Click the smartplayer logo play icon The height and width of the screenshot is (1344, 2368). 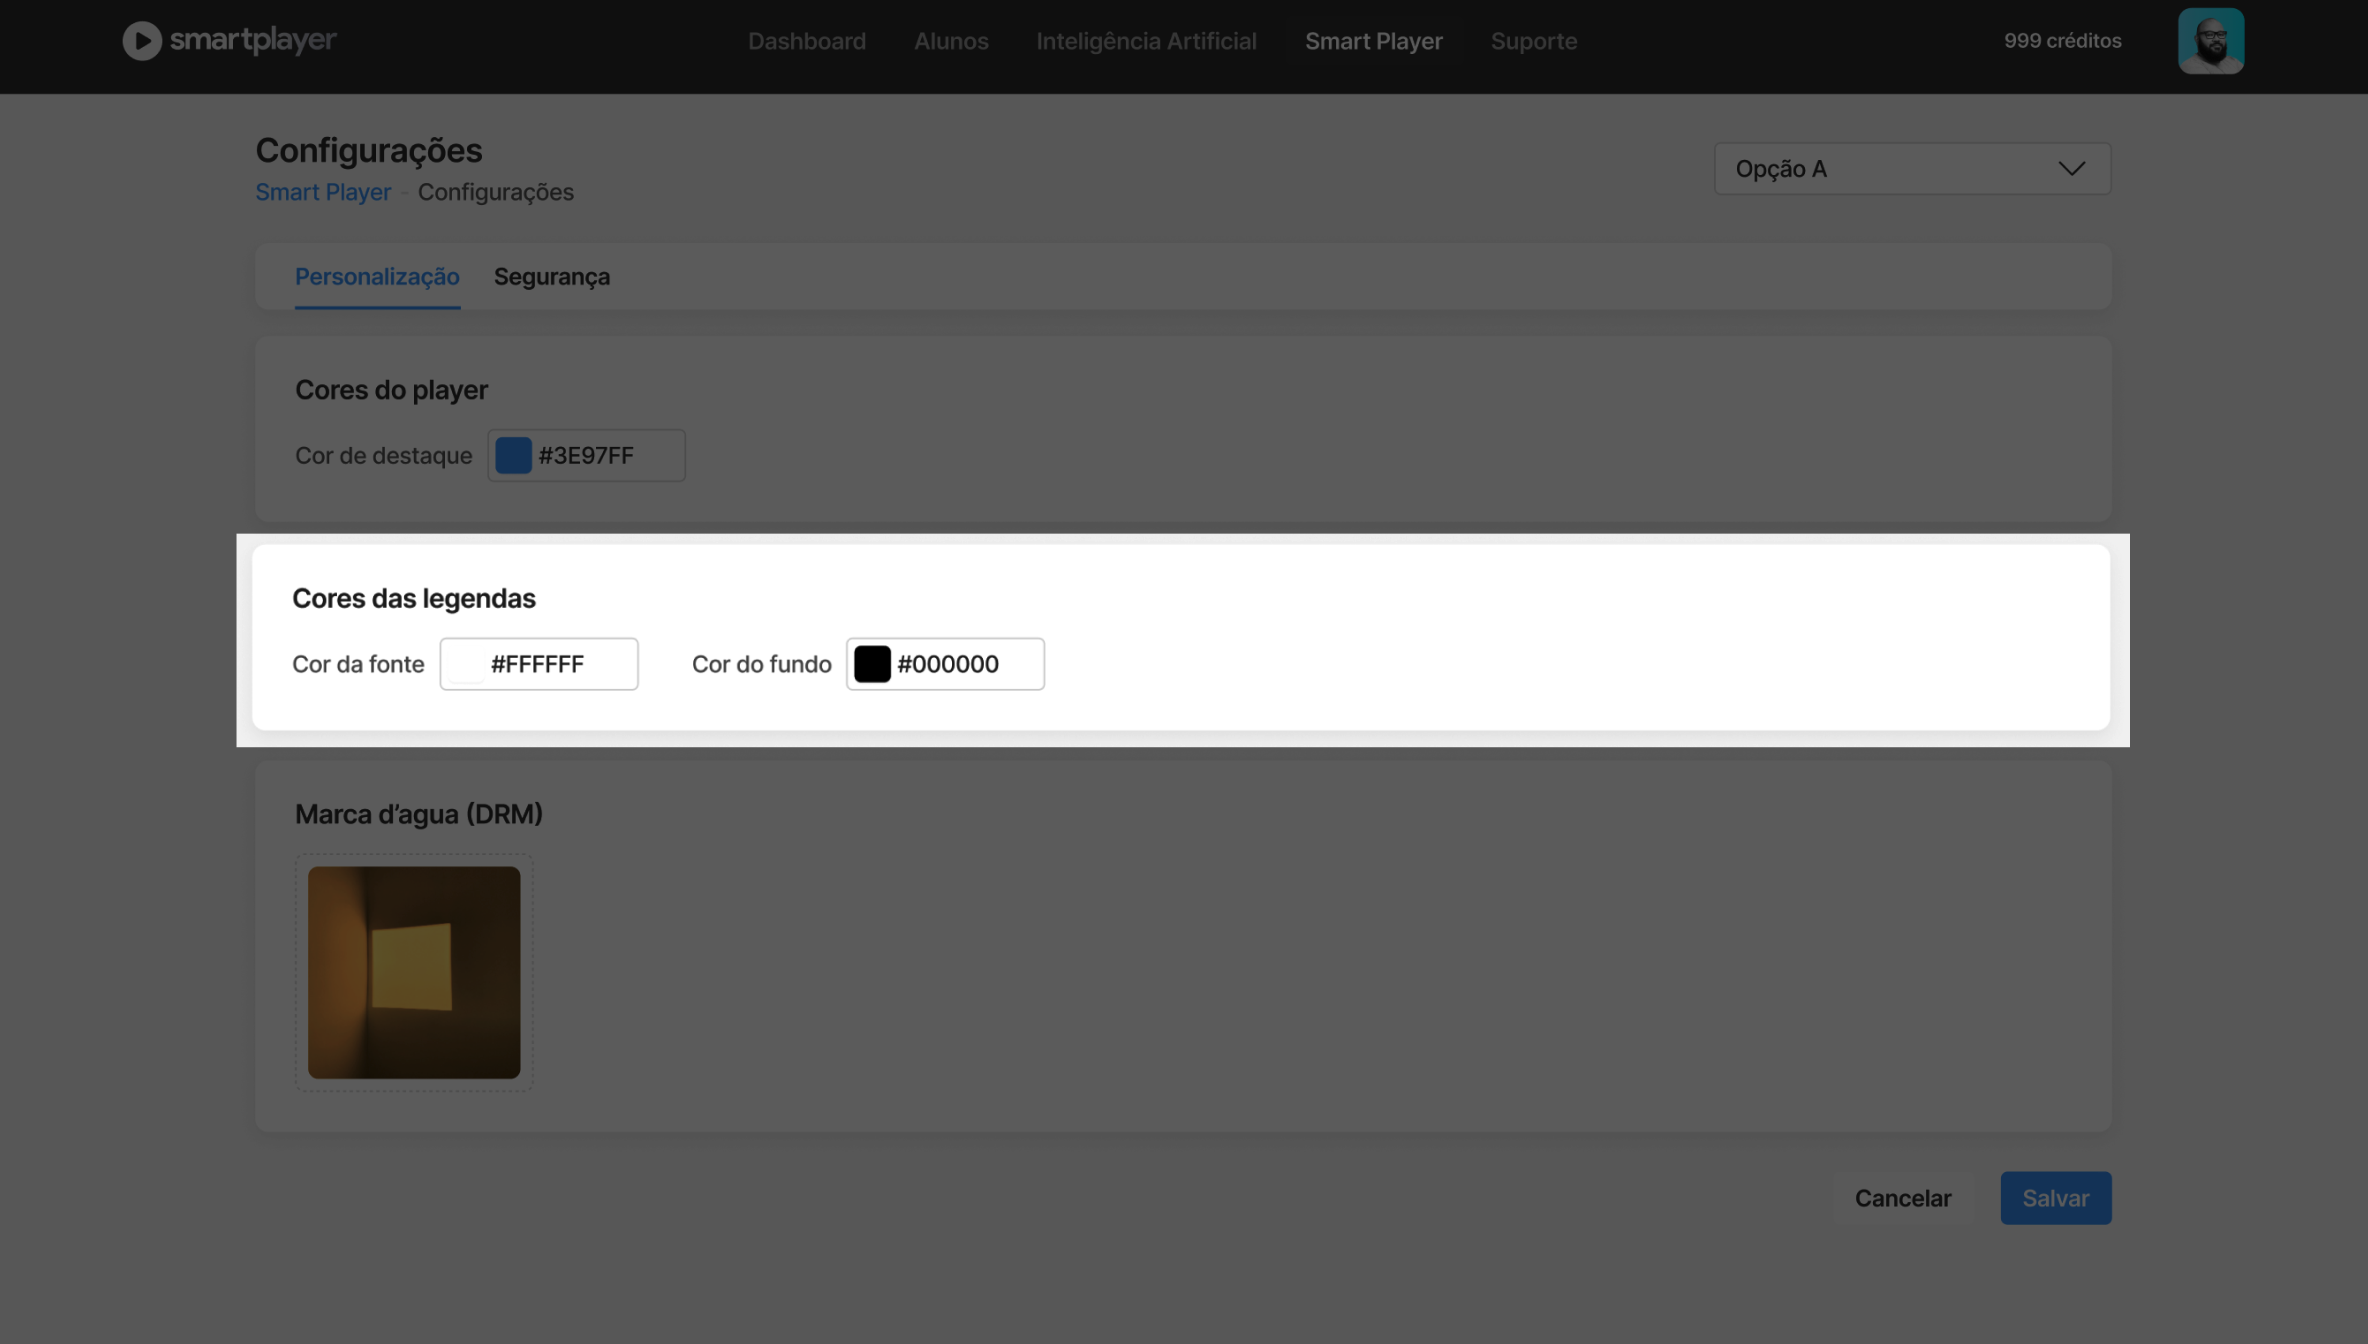coord(141,41)
